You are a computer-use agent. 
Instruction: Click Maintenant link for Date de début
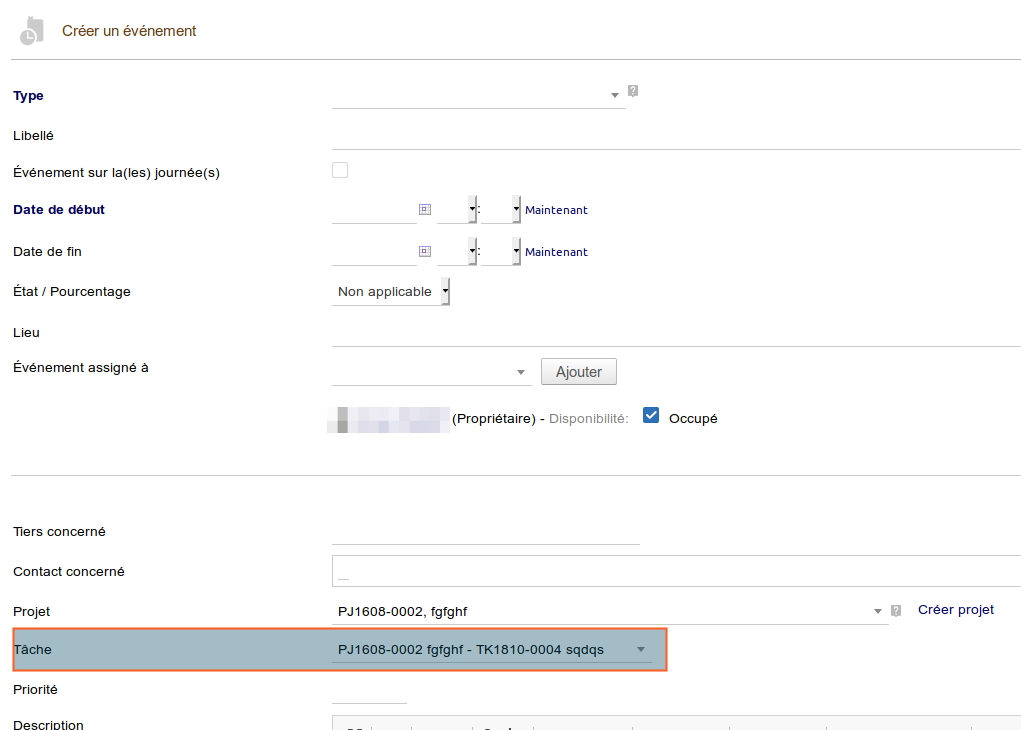click(556, 211)
